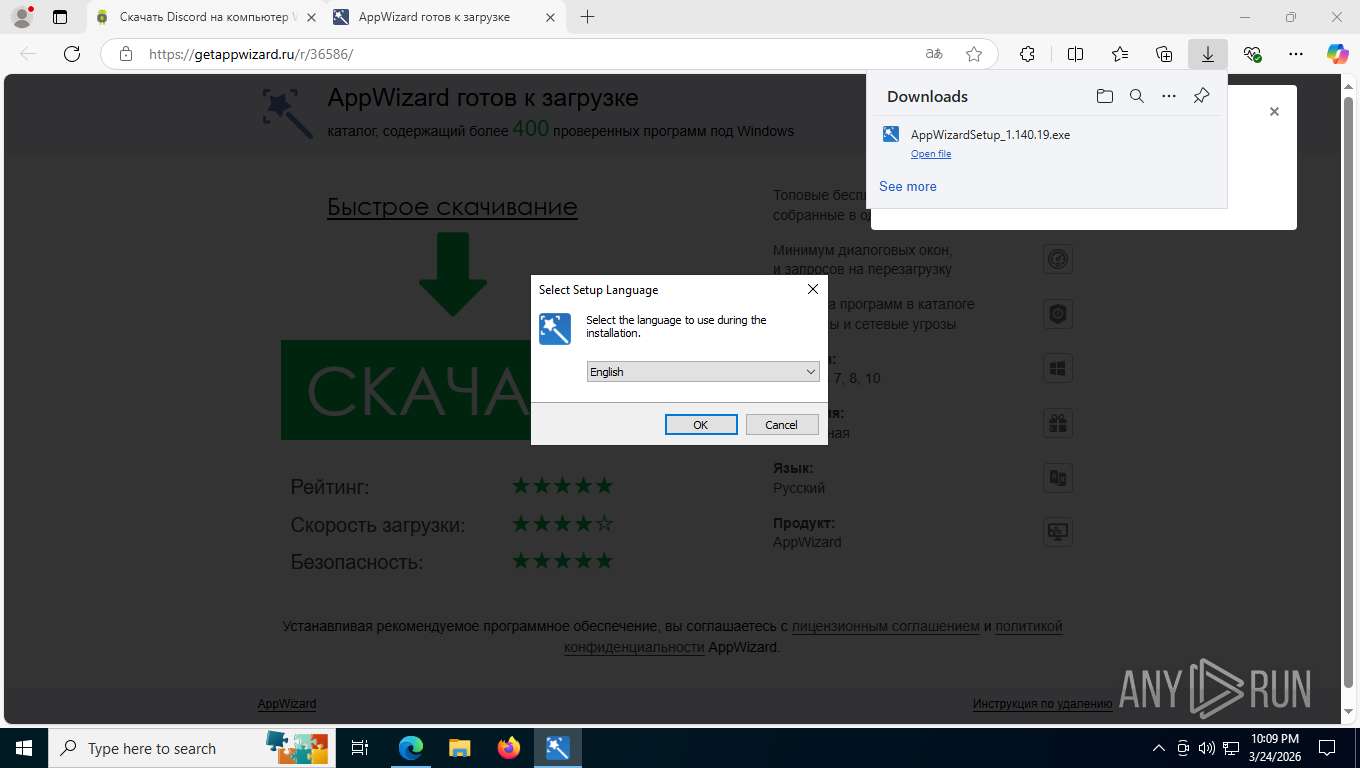
Task: Open a new browser tab
Action: coord(587,17)
